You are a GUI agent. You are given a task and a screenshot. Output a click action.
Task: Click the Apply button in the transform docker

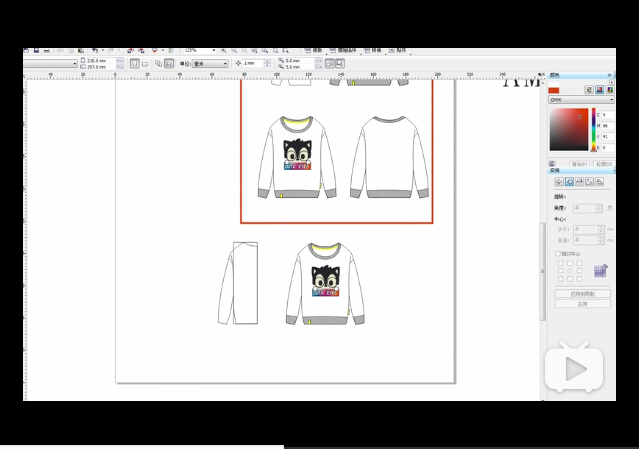point(582,304)
